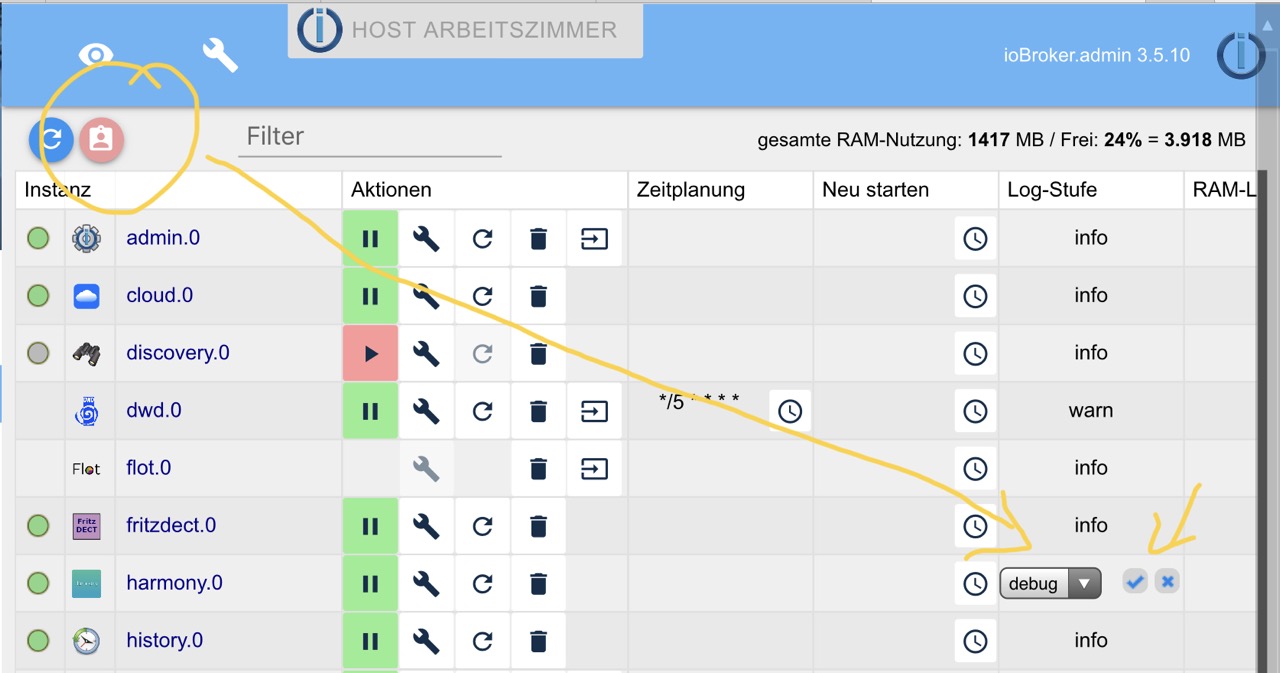Cancel log level edit with X
Viewport: 1280px width, 673px height.
[1167, 581]
